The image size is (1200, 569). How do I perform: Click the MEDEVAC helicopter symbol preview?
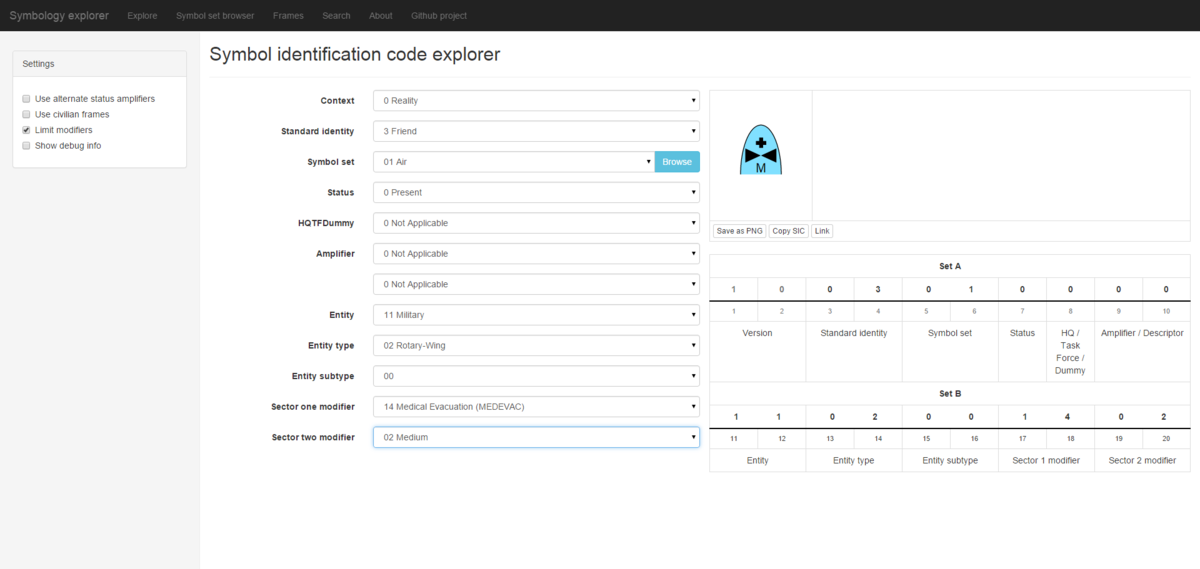click(x=760, y=152)
